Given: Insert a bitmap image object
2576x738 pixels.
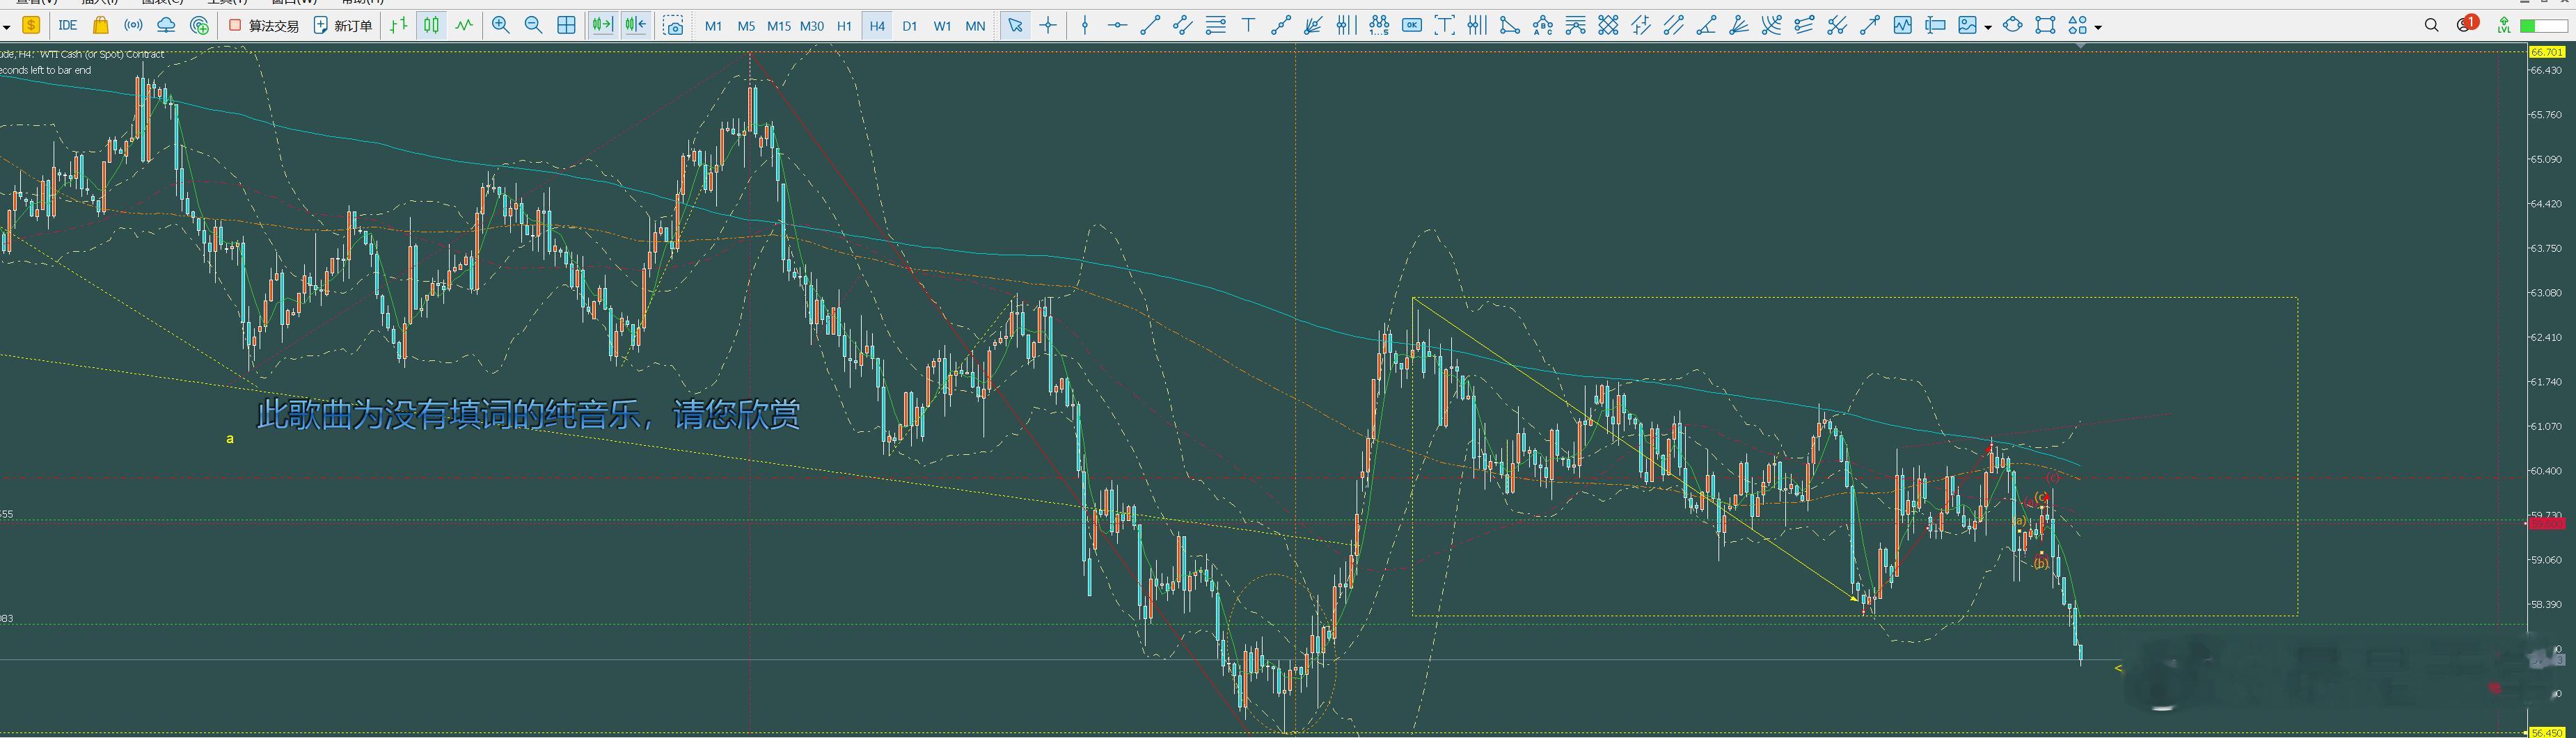Looking at the screenshot, I should pos(1967,25).
